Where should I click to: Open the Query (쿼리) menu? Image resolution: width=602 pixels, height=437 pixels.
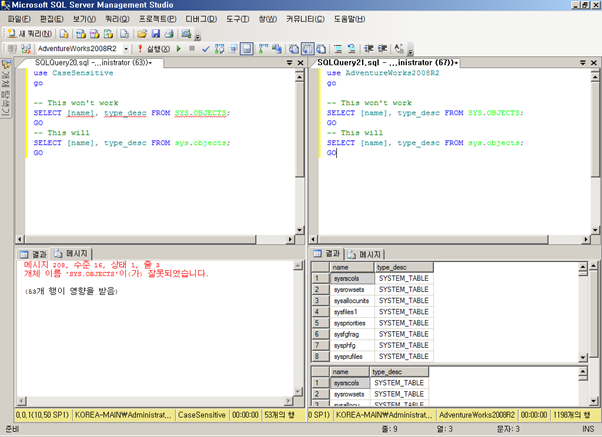click(x=117, y=19)
